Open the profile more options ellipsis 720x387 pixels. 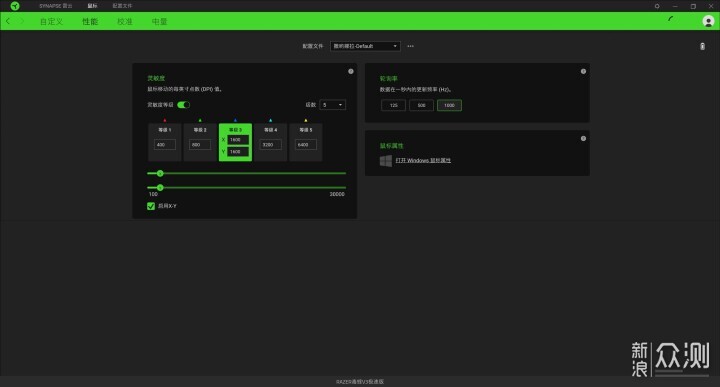tap(411, 46)
